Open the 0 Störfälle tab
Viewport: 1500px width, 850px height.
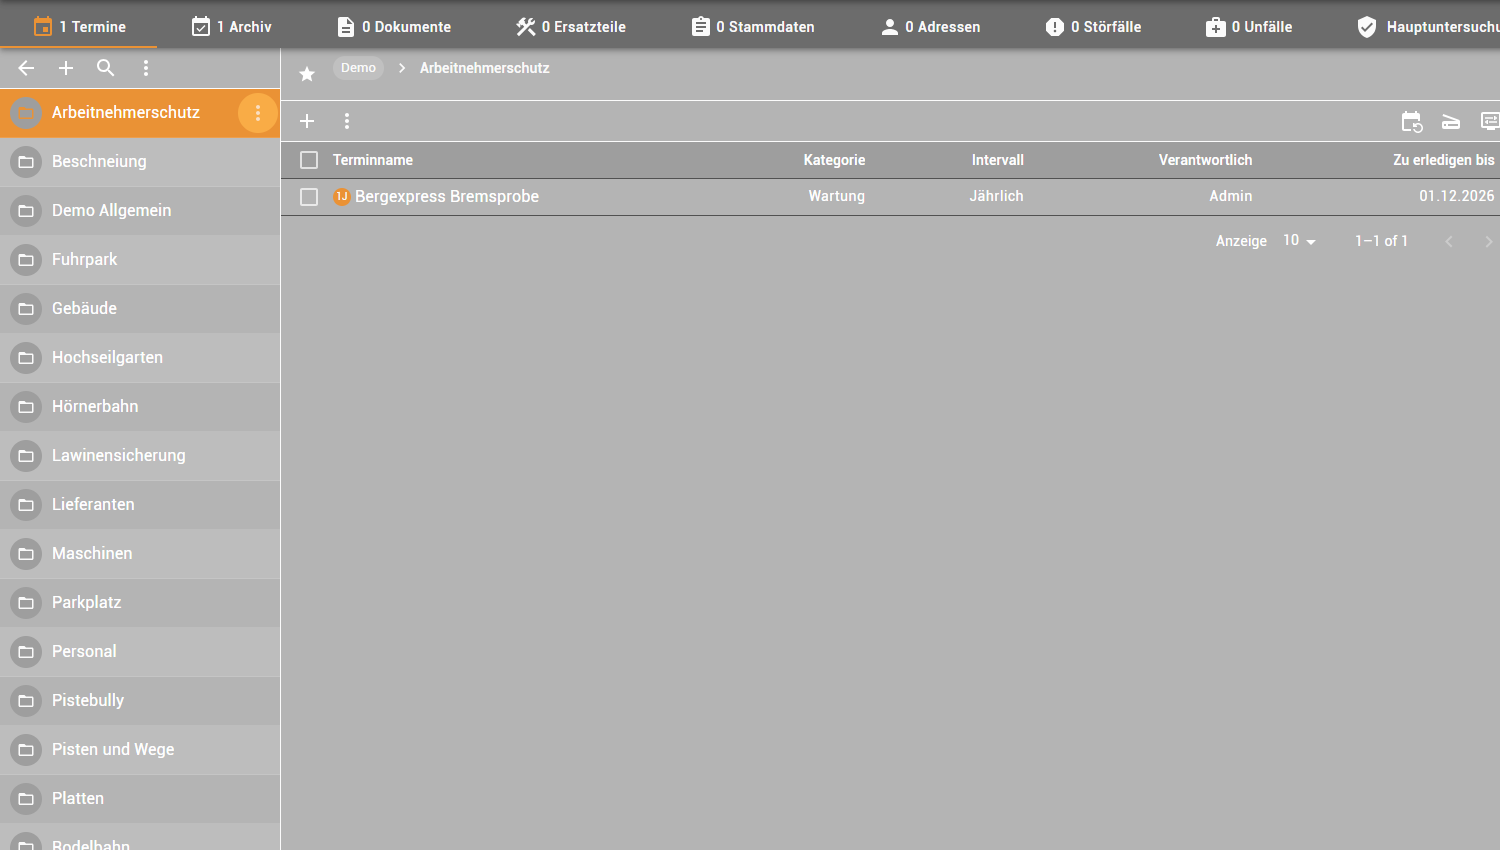pyautogui.click(x=1093, y=26)
